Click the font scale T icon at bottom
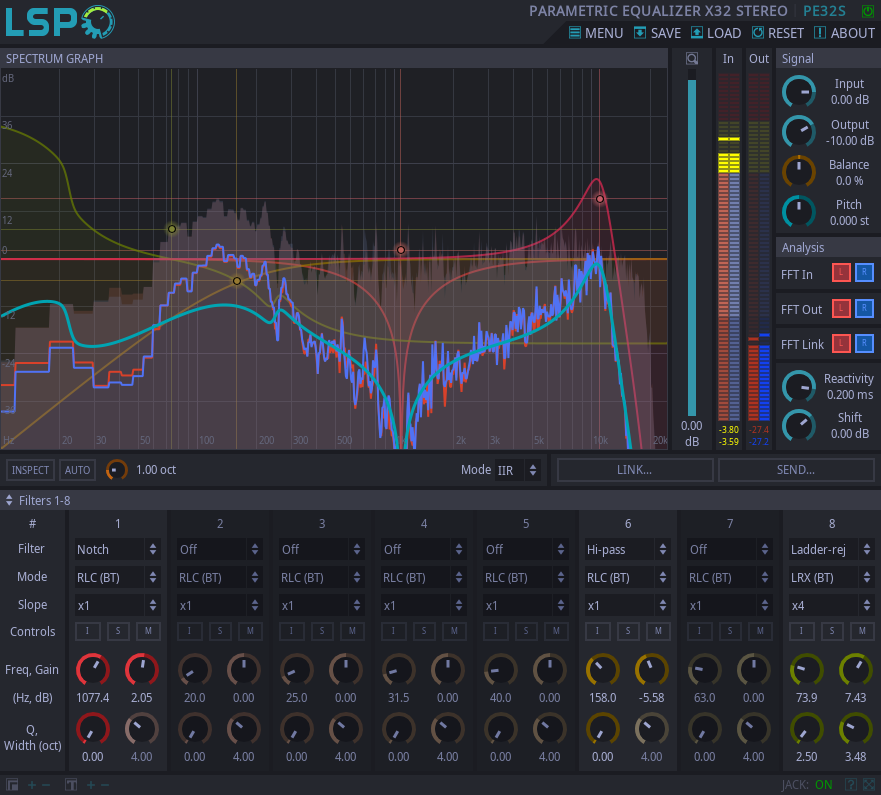881x795 pixels. (71, 785)
